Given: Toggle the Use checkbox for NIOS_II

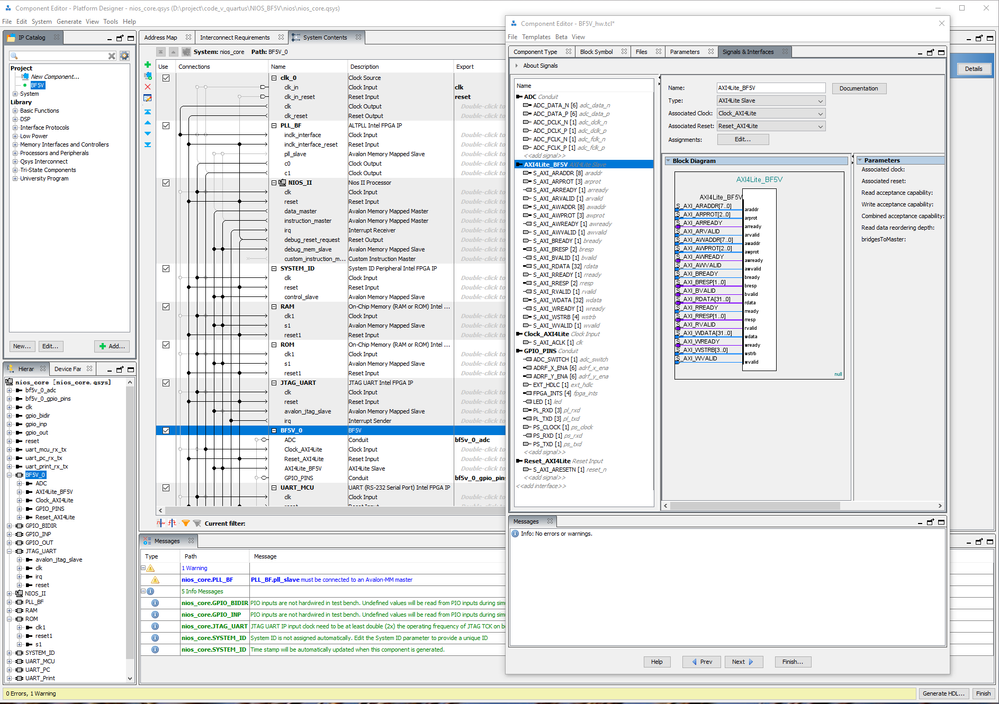Looking at the screenshot, I should coord(165,183).
